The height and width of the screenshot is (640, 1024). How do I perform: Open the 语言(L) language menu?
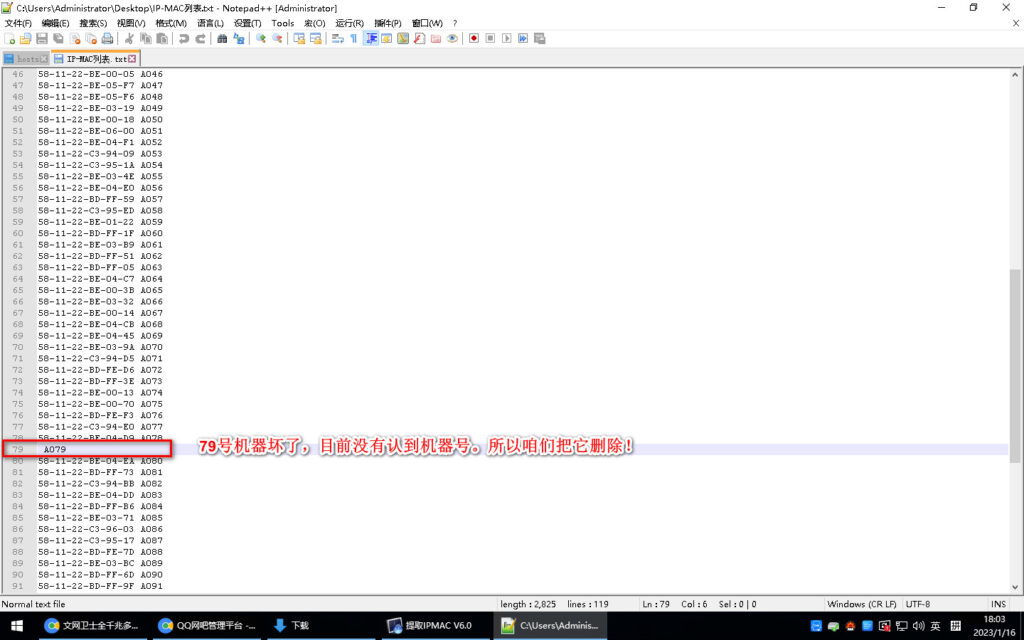[x=210, y=23]
